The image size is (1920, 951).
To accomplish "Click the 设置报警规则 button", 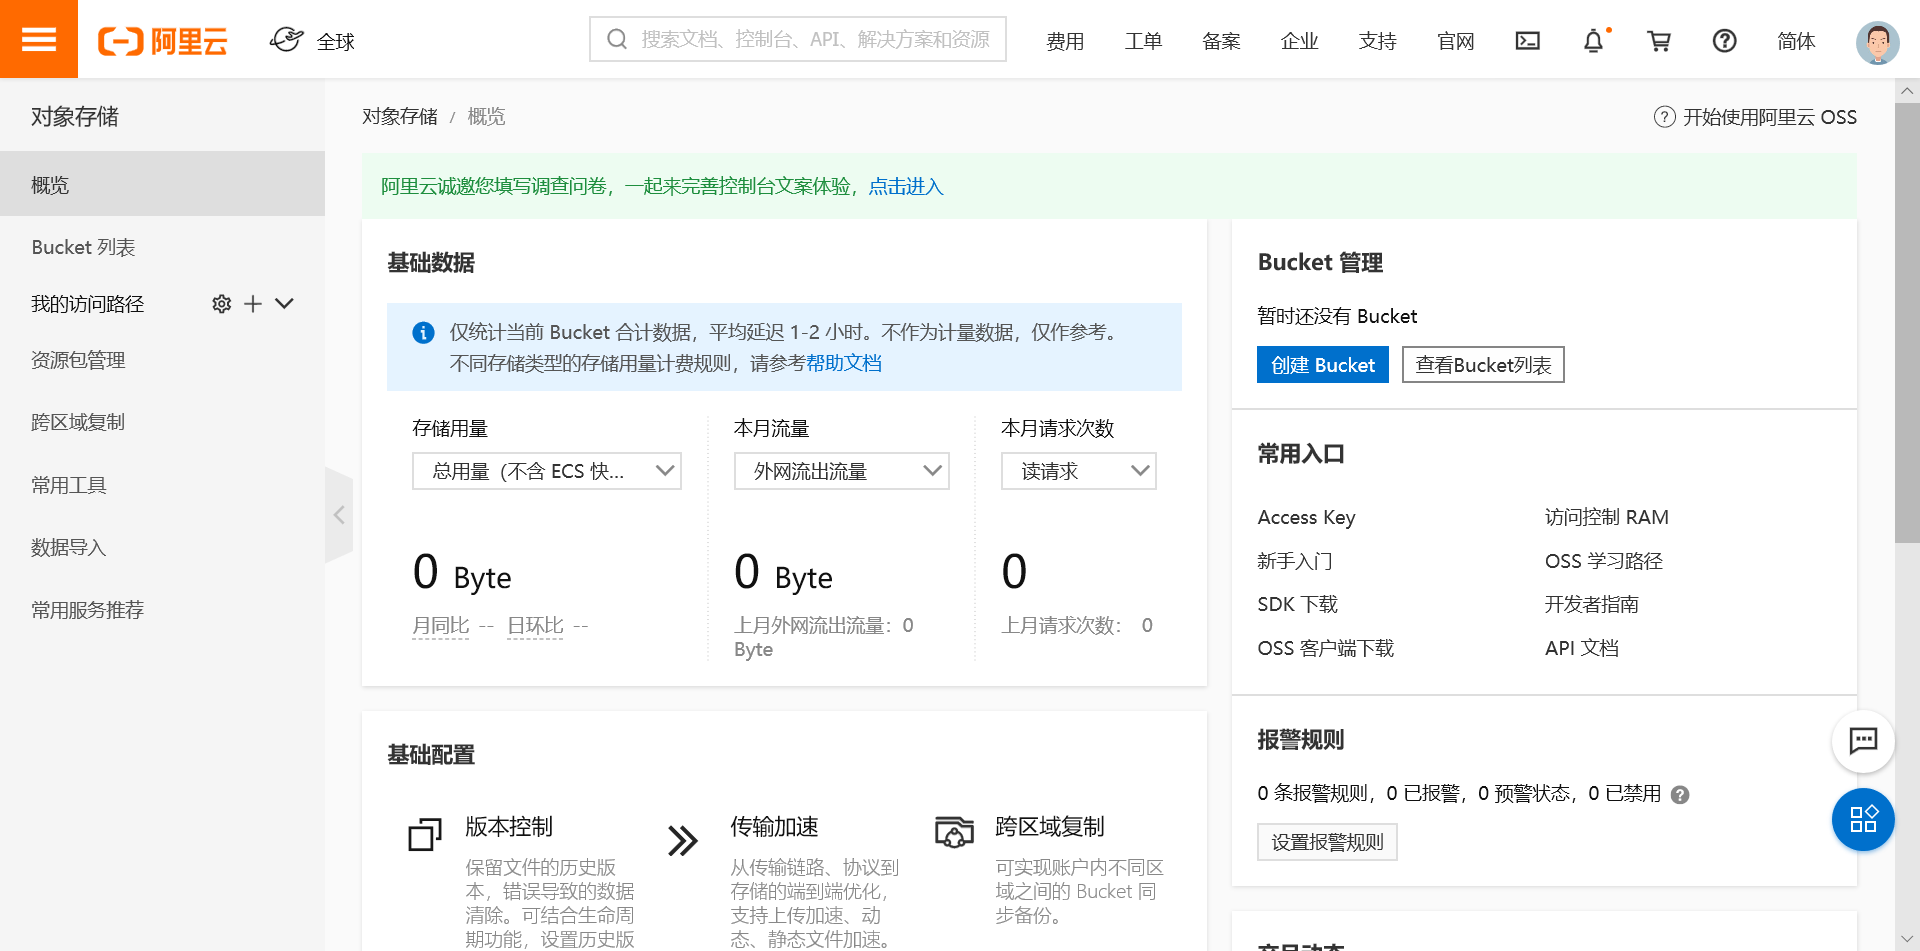I will point(1327,842).
